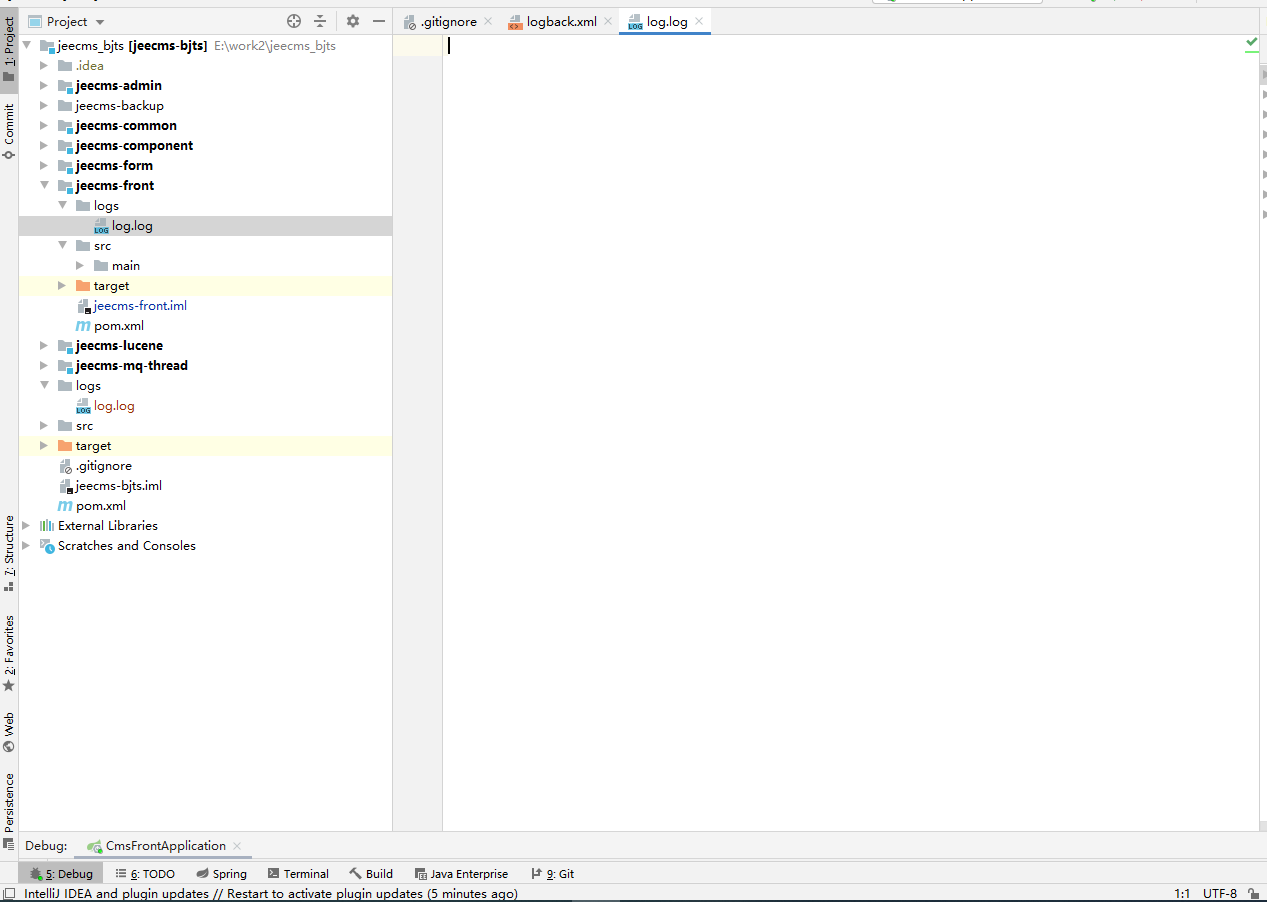Open the 5: Debug tool window

pyautogui.click(x=61, y=874)
